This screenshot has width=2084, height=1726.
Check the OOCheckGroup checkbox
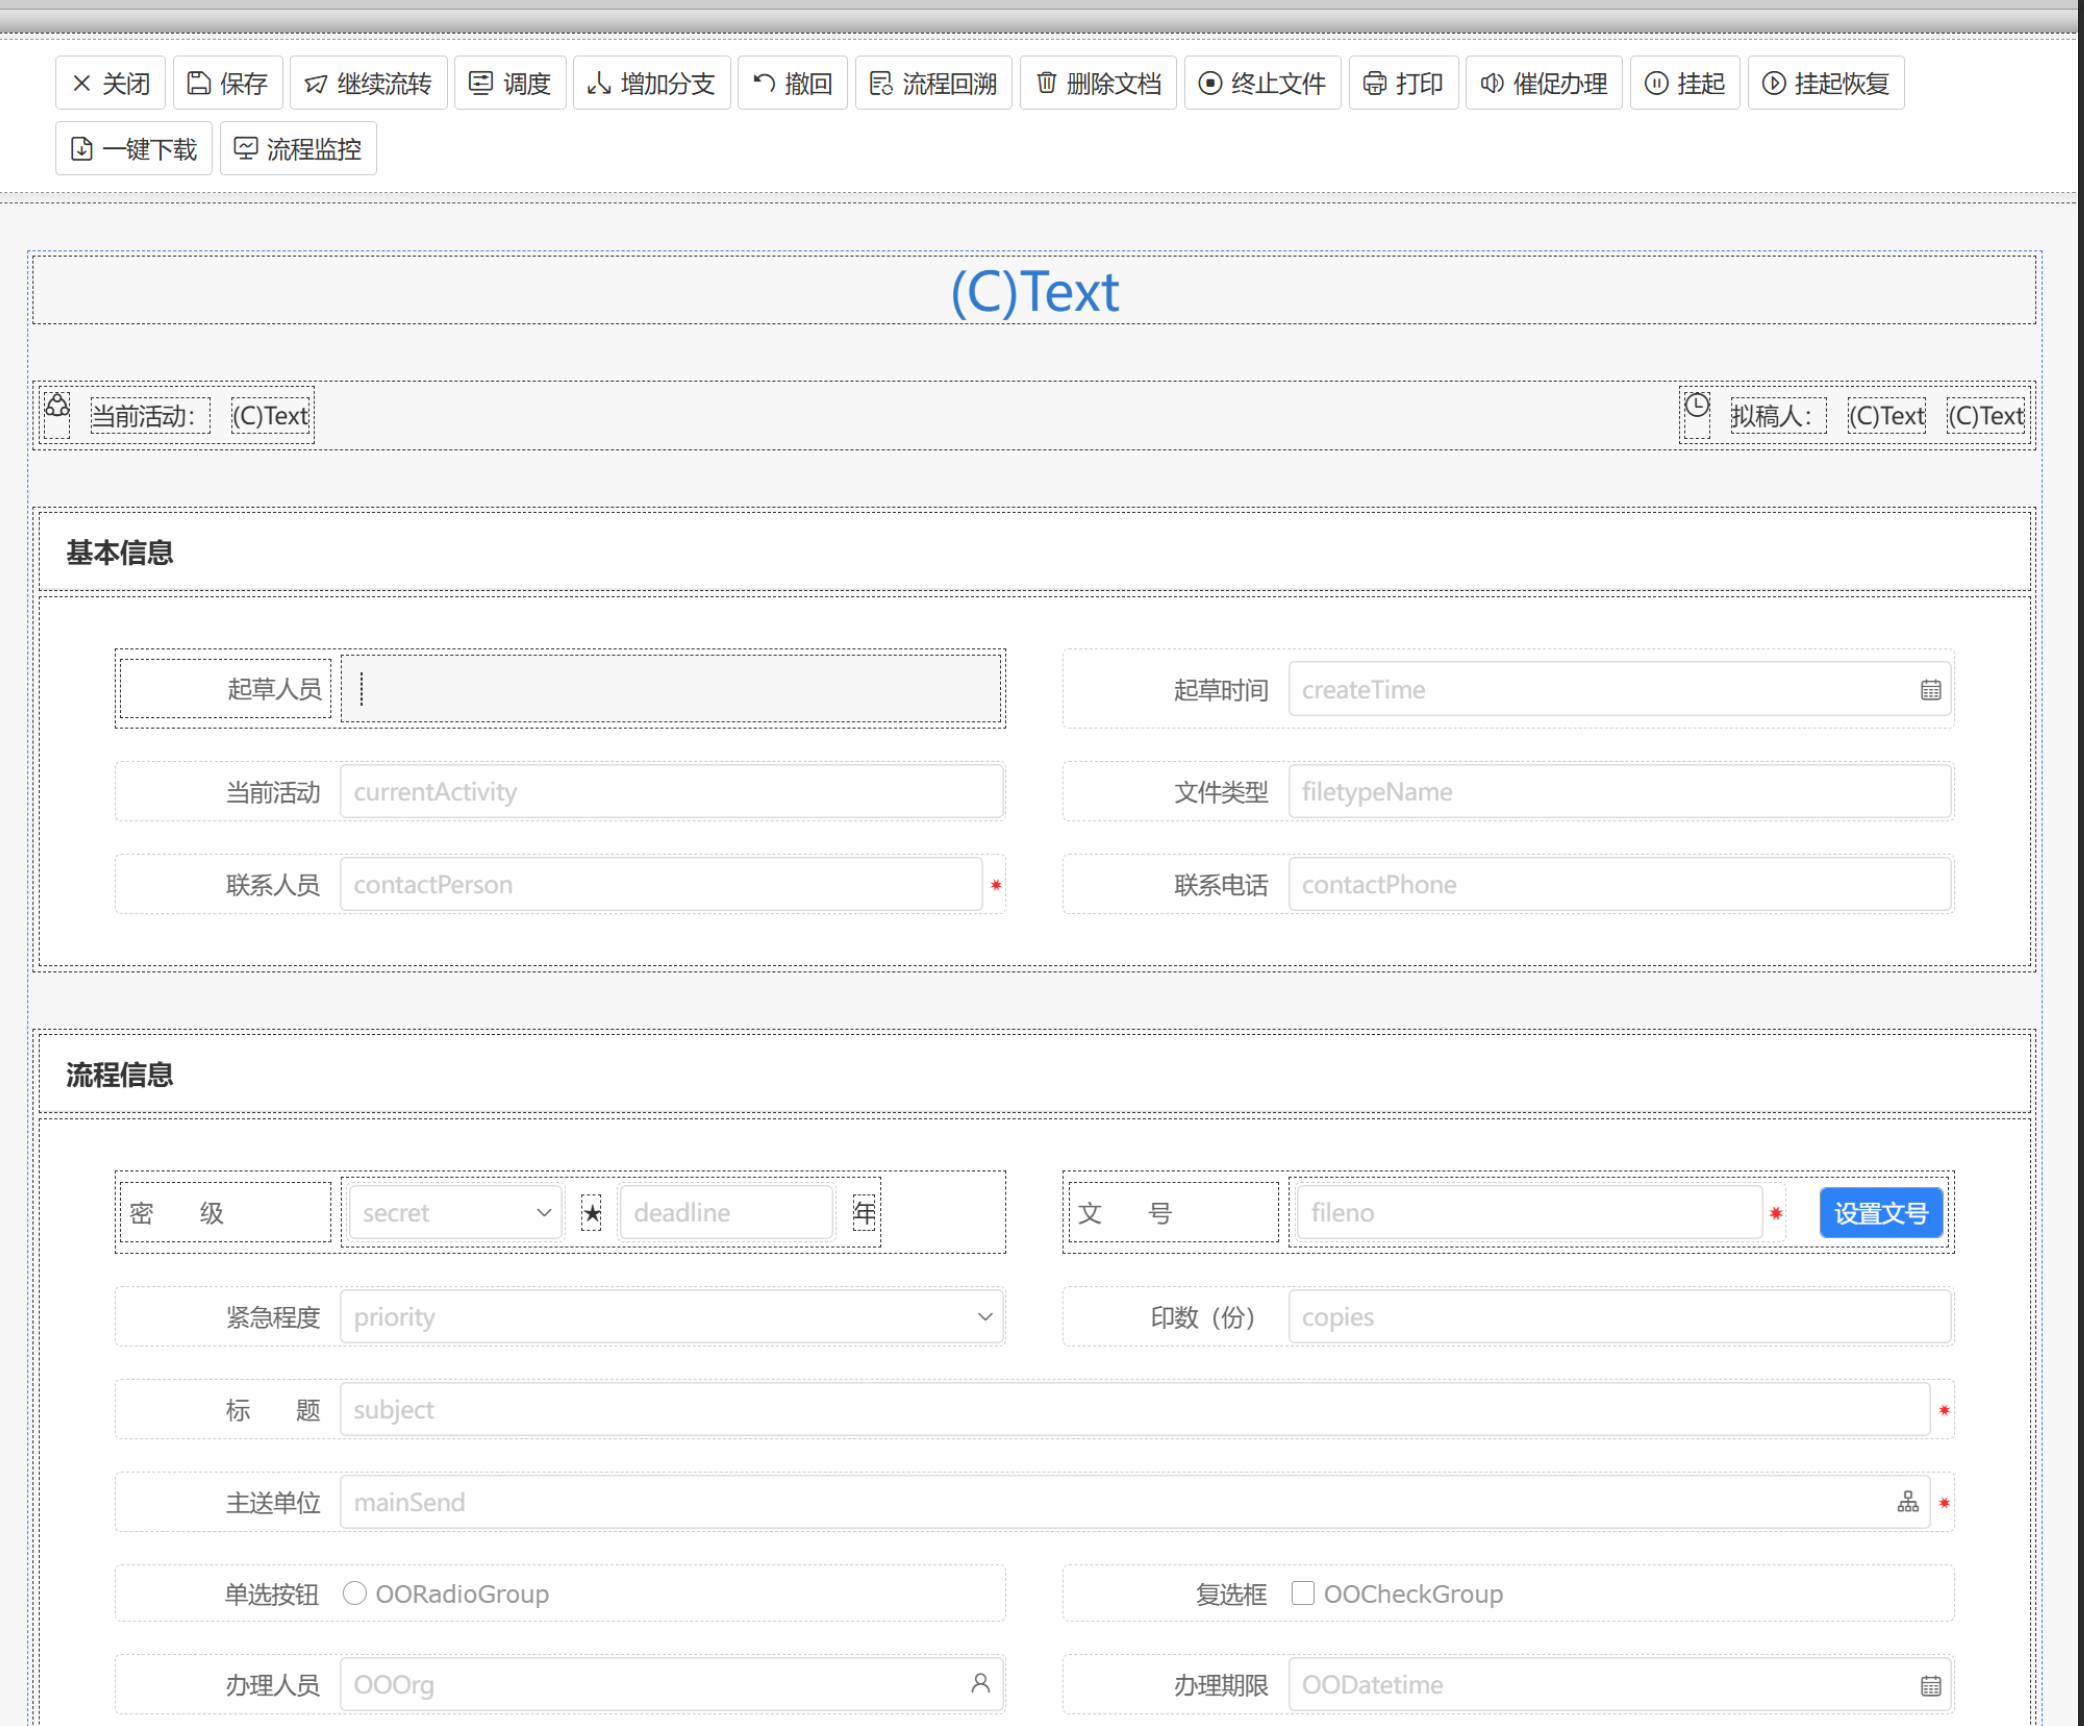[1302, 1593]
